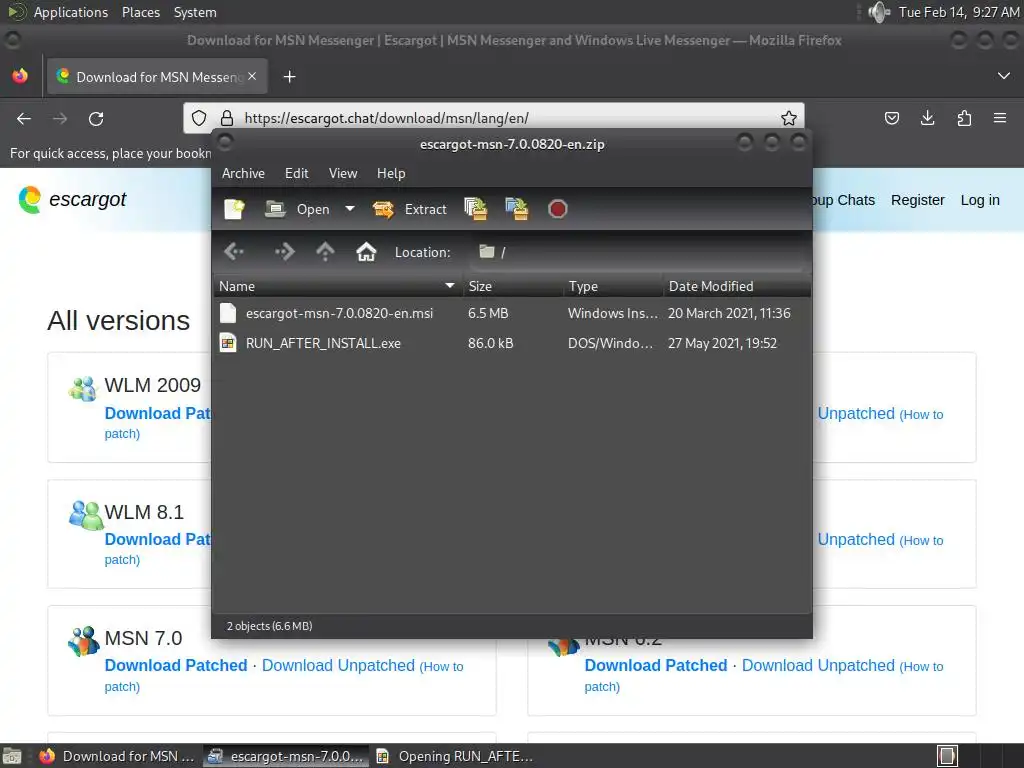Open the Archive menu

[243, 173]
